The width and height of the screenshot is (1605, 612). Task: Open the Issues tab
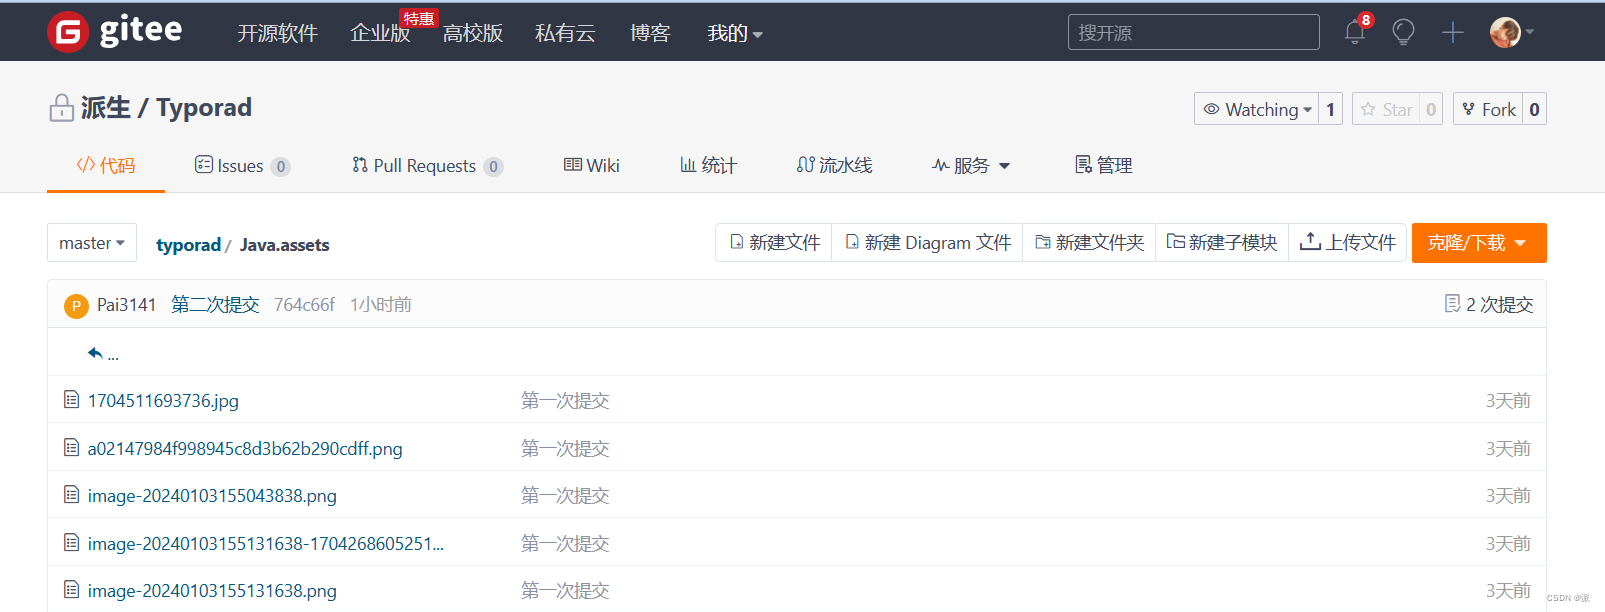click(242, 166)
